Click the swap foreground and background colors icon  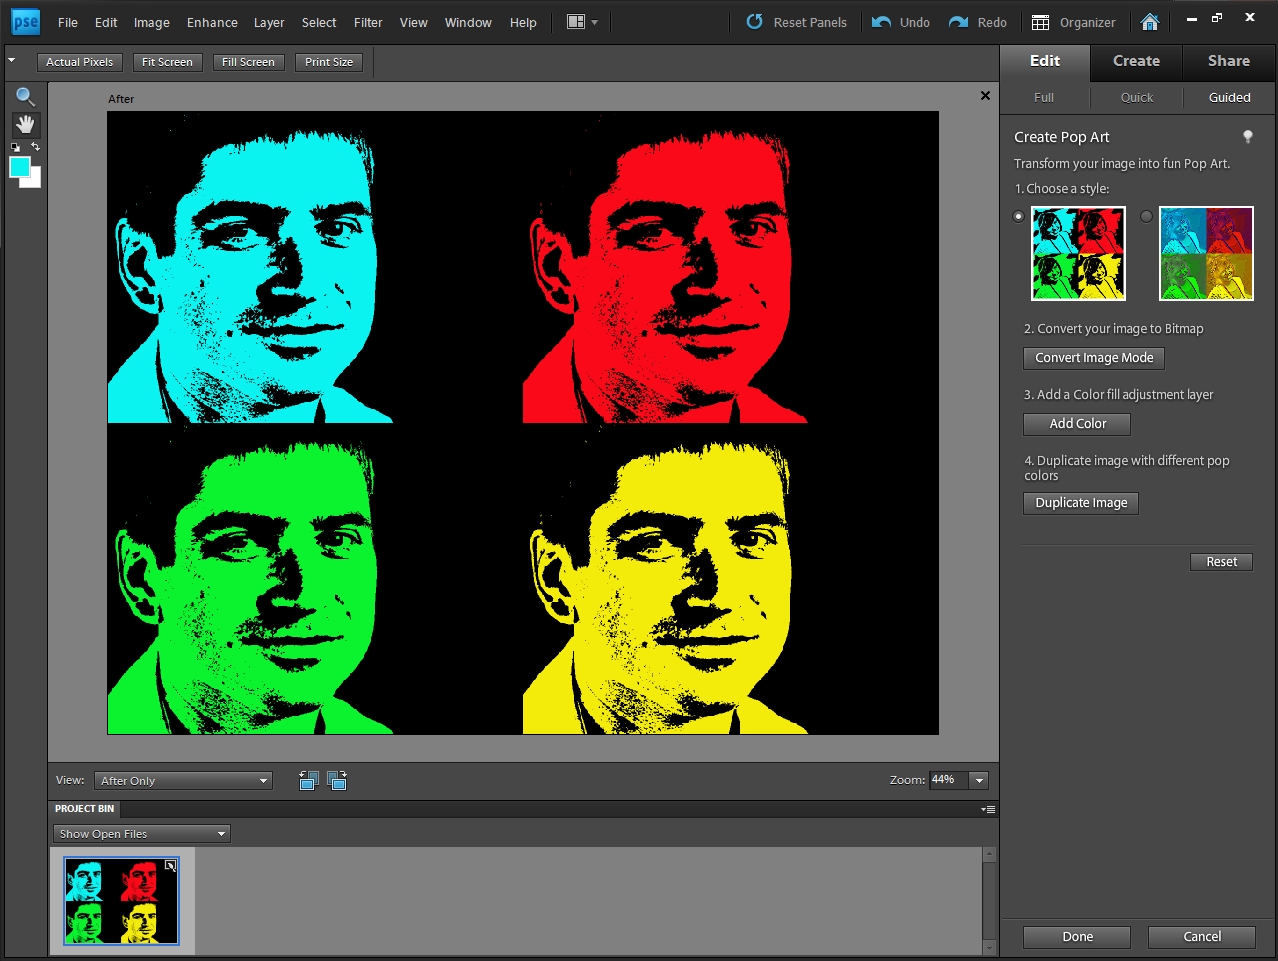point(35,147)
